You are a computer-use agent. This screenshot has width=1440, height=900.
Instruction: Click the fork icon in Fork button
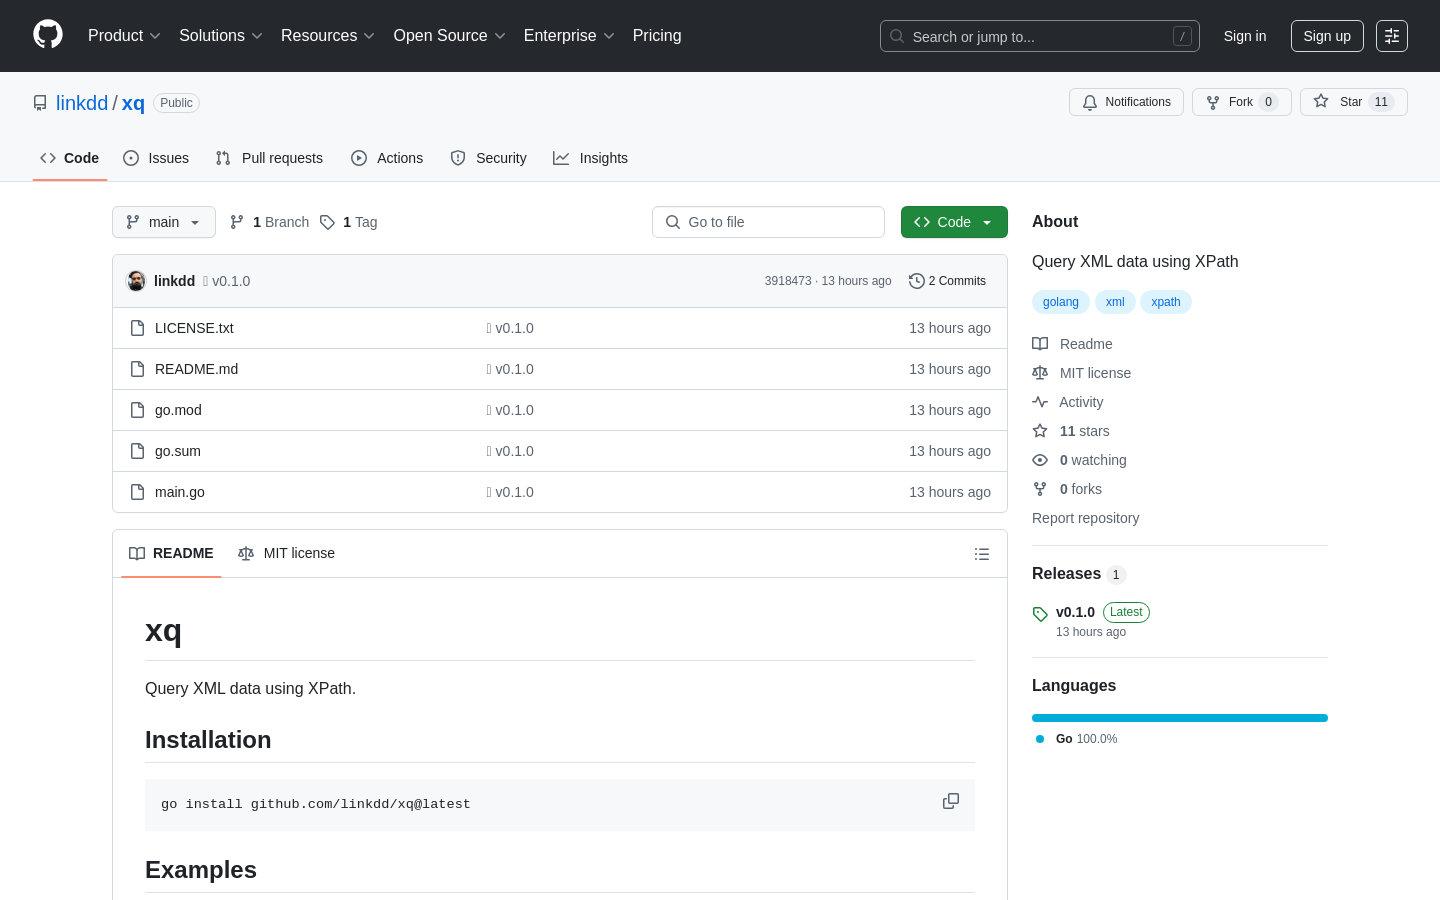[1213, 102]
